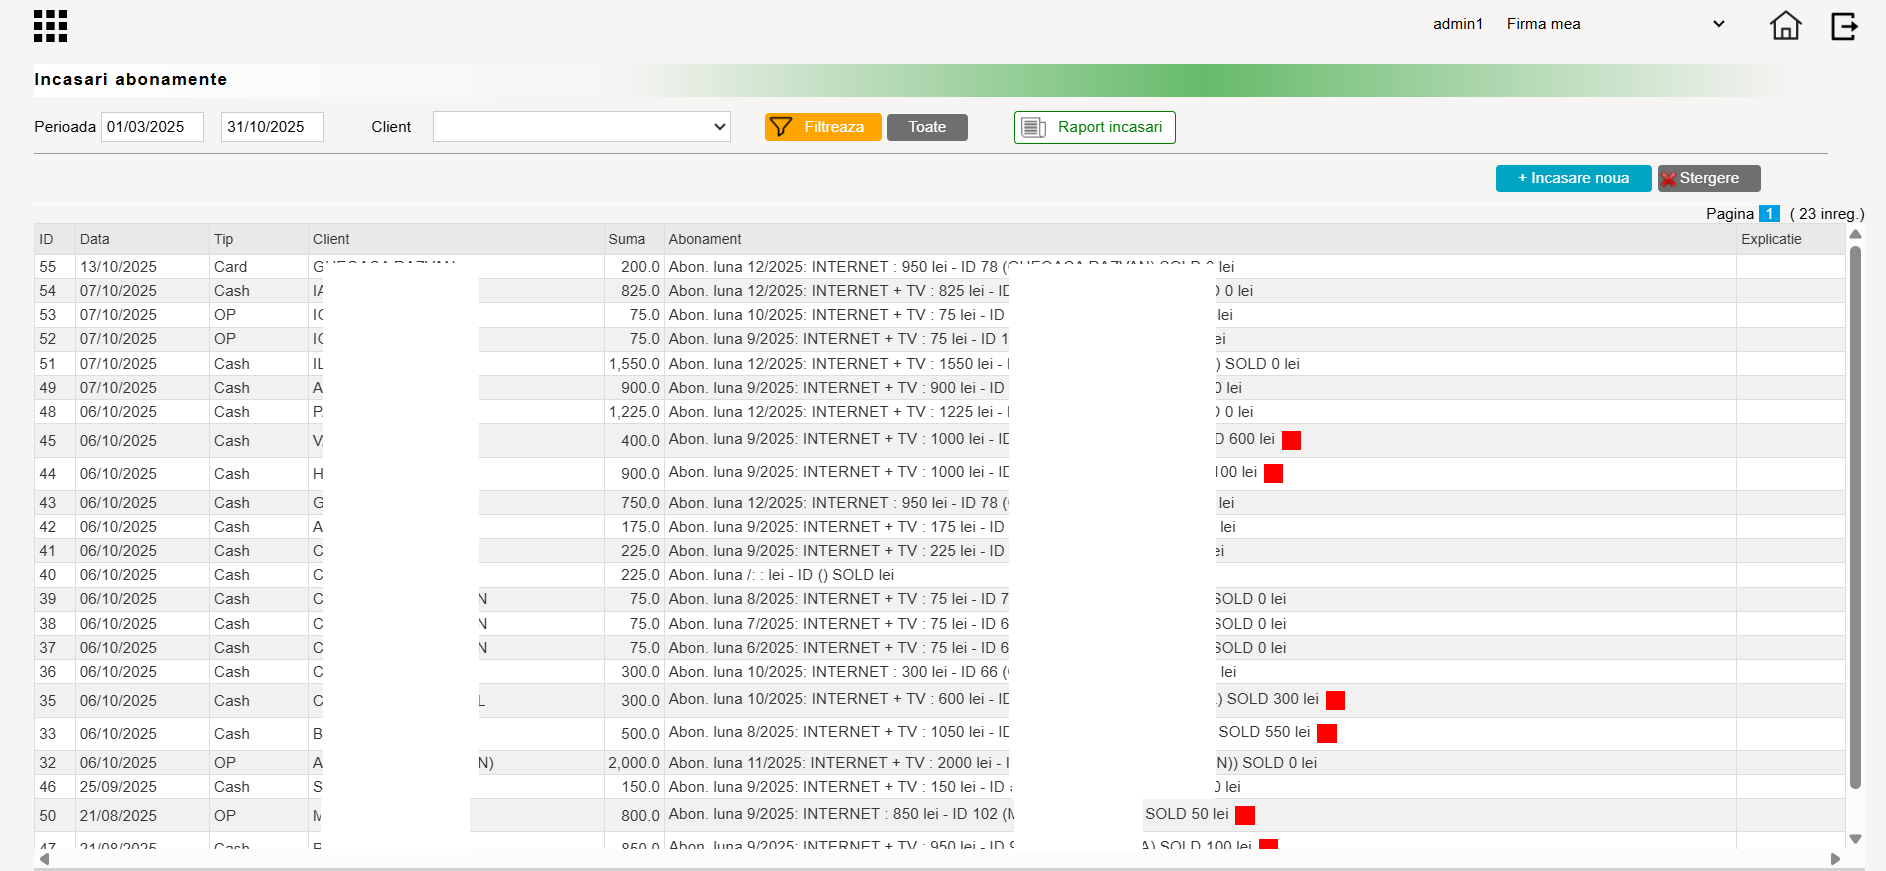
Task: Click red marker on row ID 45
Action: (x=1291, y=440)
